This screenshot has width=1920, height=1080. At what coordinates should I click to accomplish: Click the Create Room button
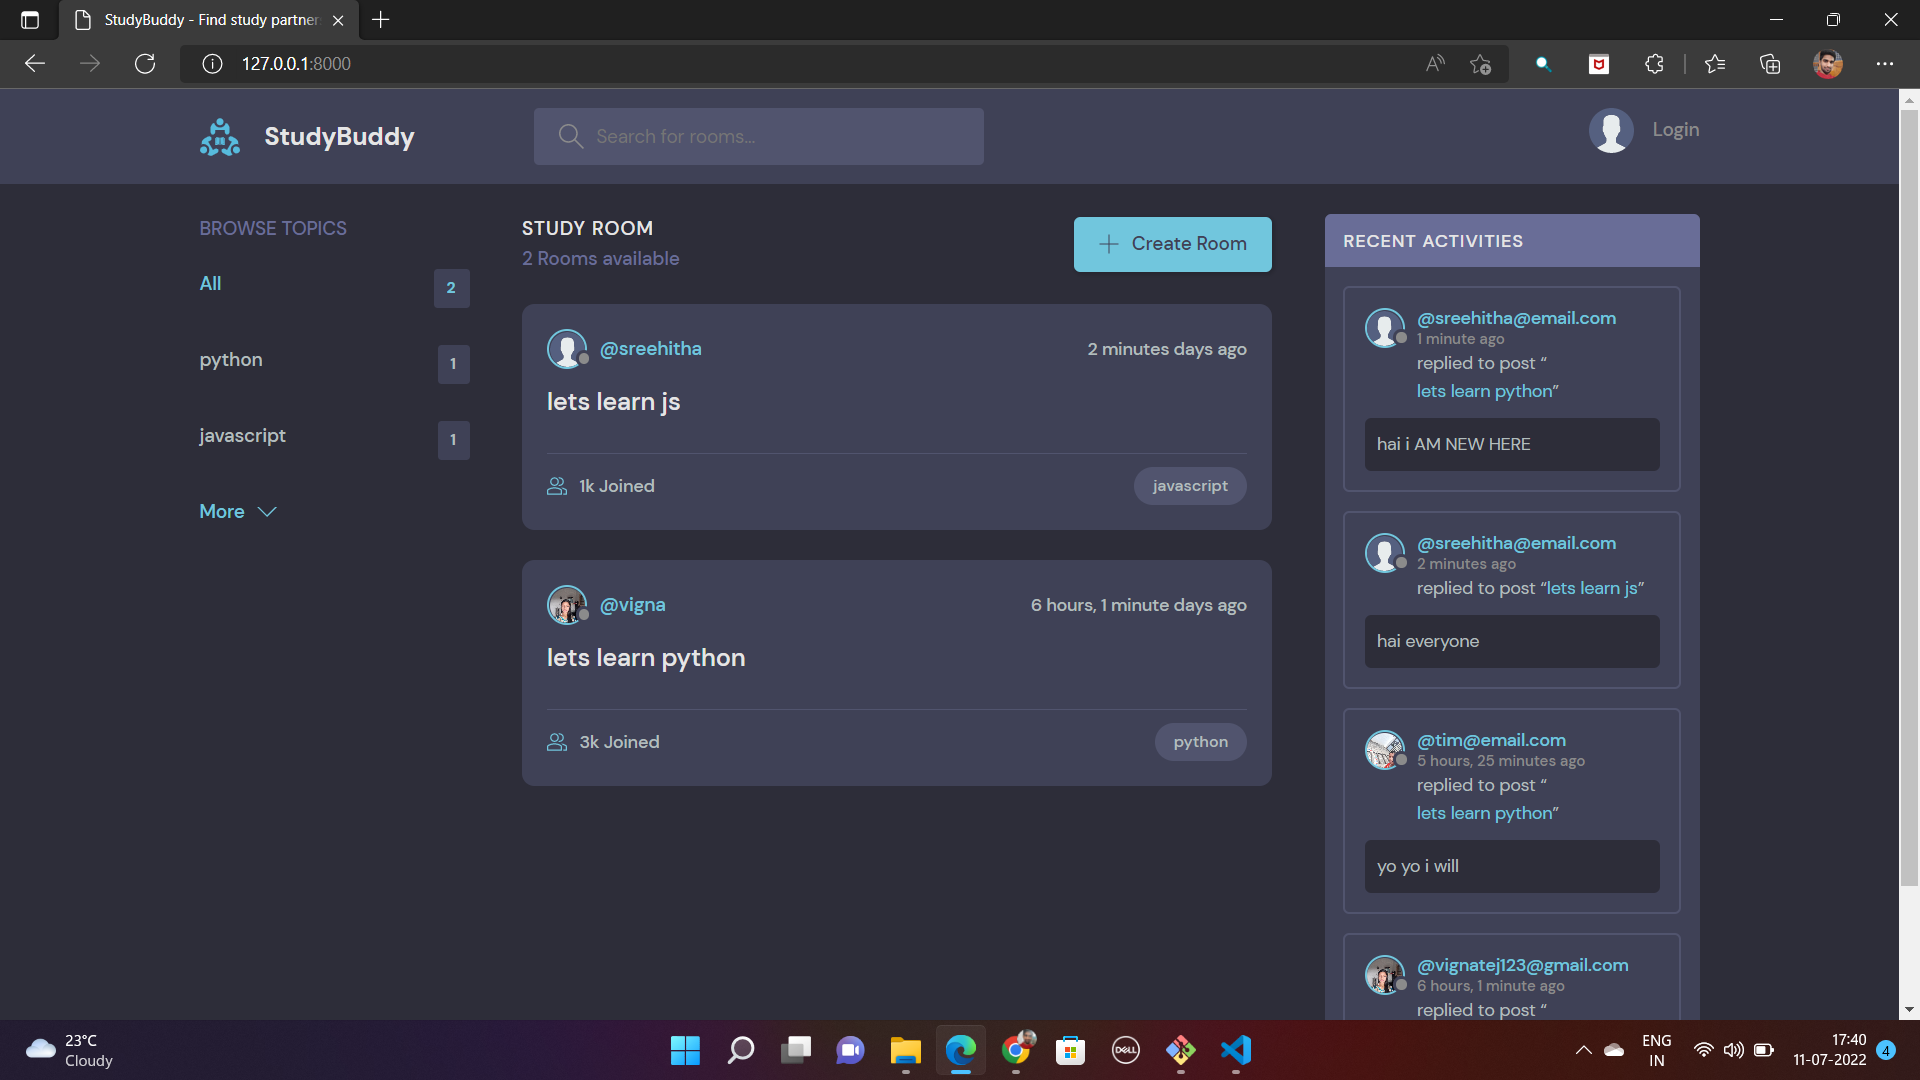point(1172,244)
